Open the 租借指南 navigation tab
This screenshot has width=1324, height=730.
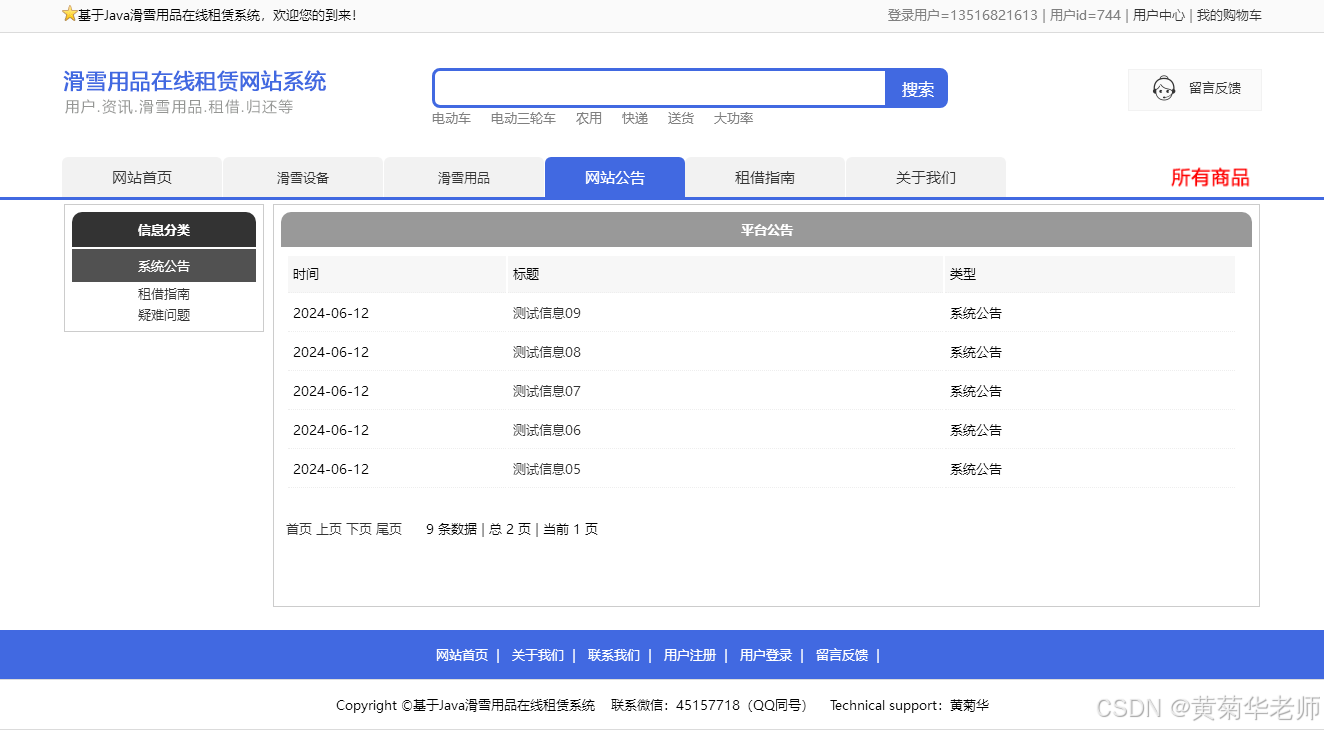[x=765, y=177]
